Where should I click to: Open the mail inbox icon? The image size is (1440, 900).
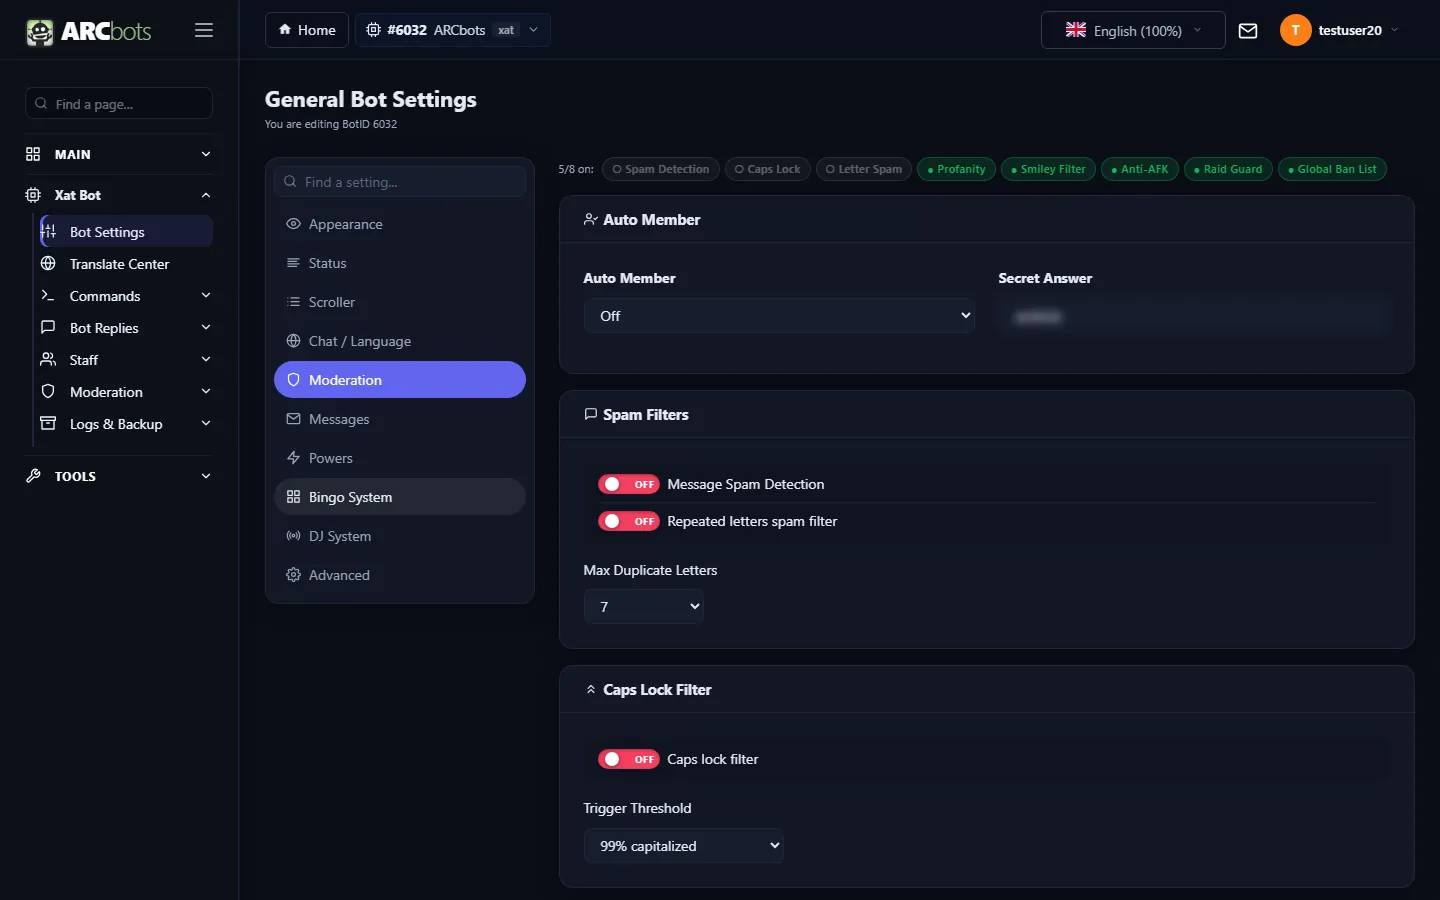pos(1248,31)
